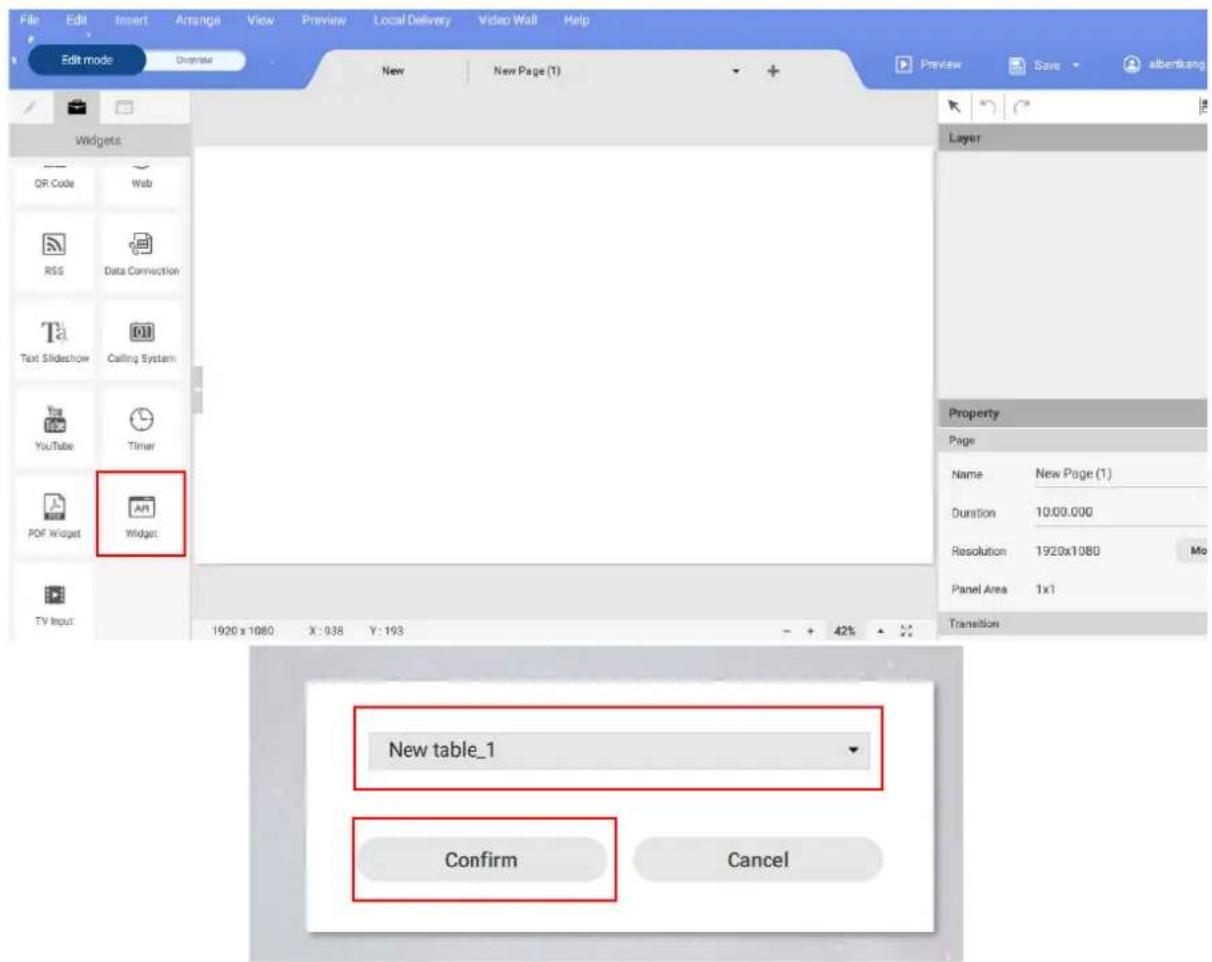Open the New table_1 dropdown
1212x962 pixels.
click(x=619, y=750)
